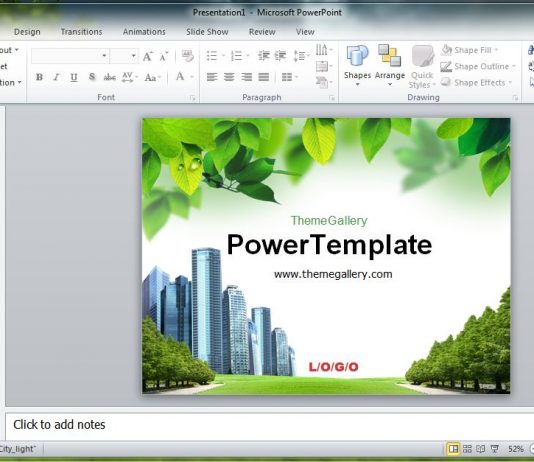Viewport: 534px width, 462px height.
Task: Align text left
Action: [x=212, y=77]
